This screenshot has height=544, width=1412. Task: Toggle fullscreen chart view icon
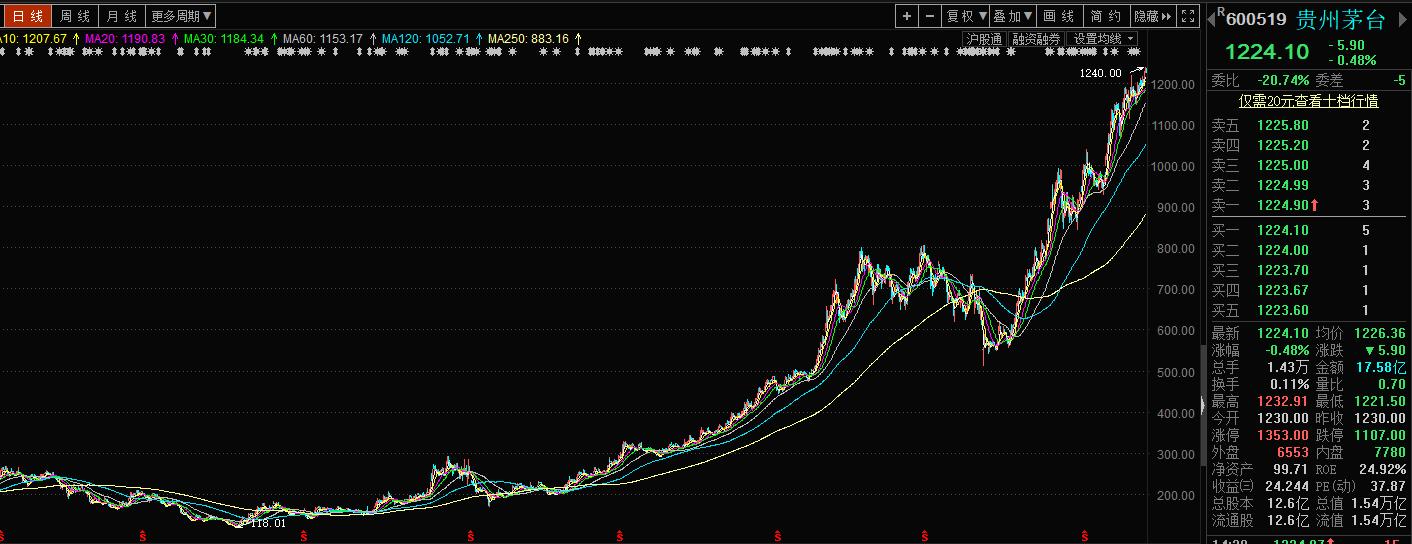[1187, 16]
